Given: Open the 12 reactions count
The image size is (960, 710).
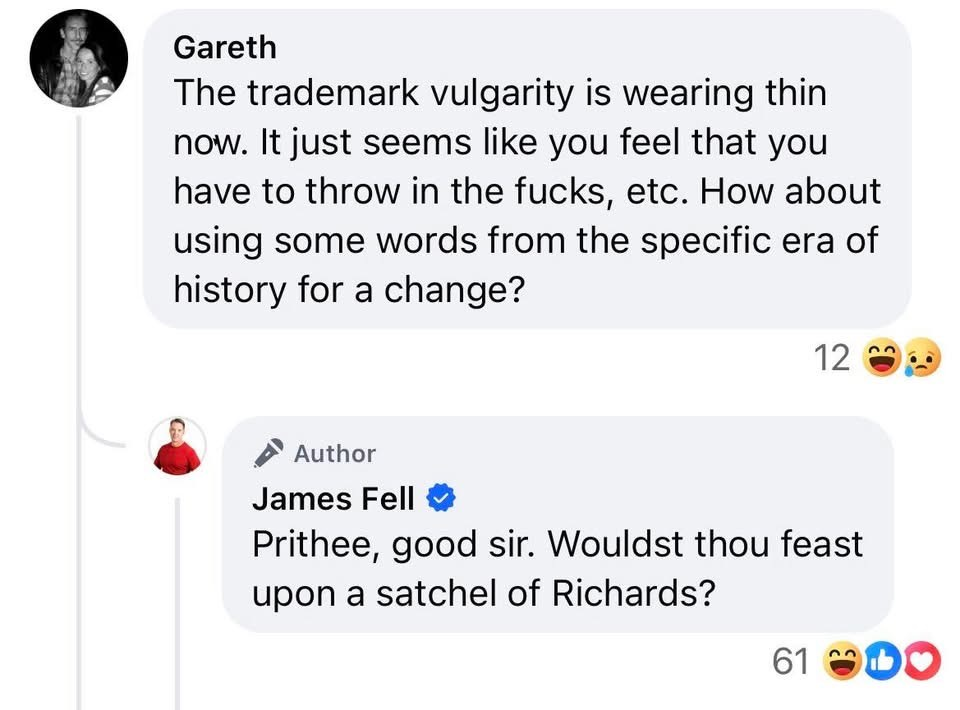Looking at the screenshot, I should [x=830, y=357].
